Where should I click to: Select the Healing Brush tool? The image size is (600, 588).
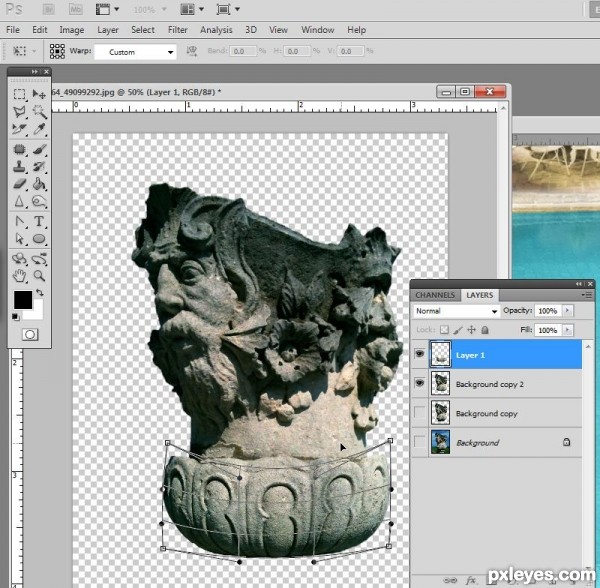19,149
